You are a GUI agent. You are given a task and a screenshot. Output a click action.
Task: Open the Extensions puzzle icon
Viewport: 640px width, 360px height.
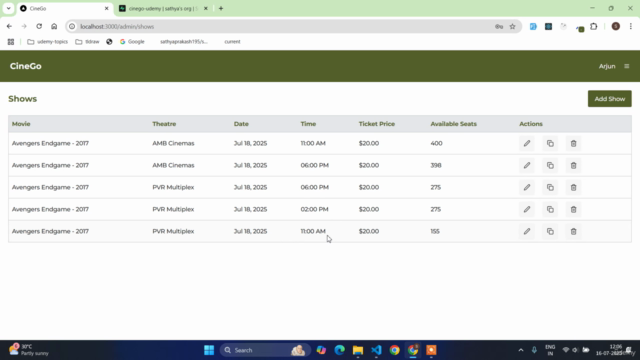[x=594, y=27]
